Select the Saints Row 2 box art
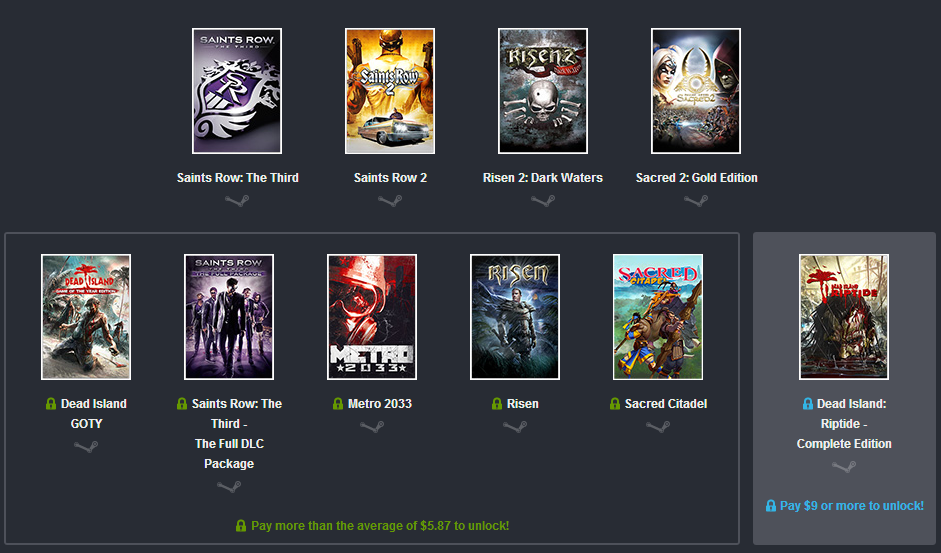The height and width of the screenshot is (553, 941). click(x=390, y=91)
